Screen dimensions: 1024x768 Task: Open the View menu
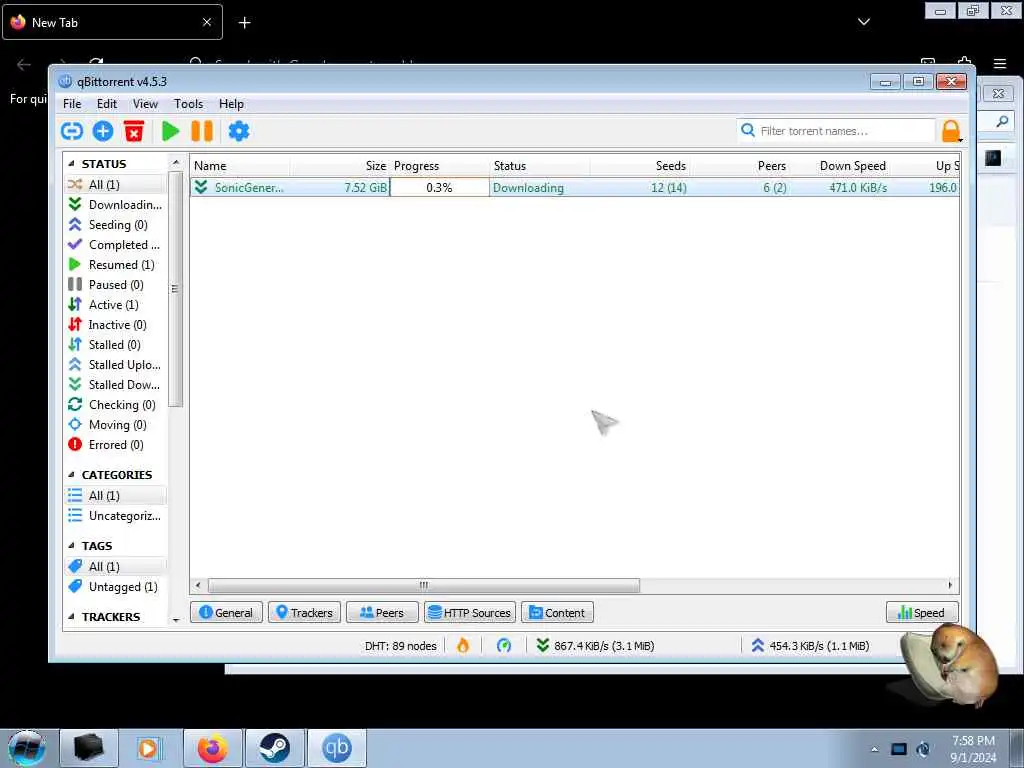point(145,104)
